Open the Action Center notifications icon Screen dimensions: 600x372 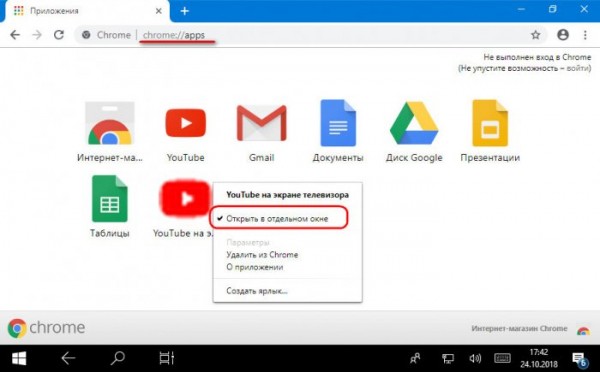[x=579, y=359]
